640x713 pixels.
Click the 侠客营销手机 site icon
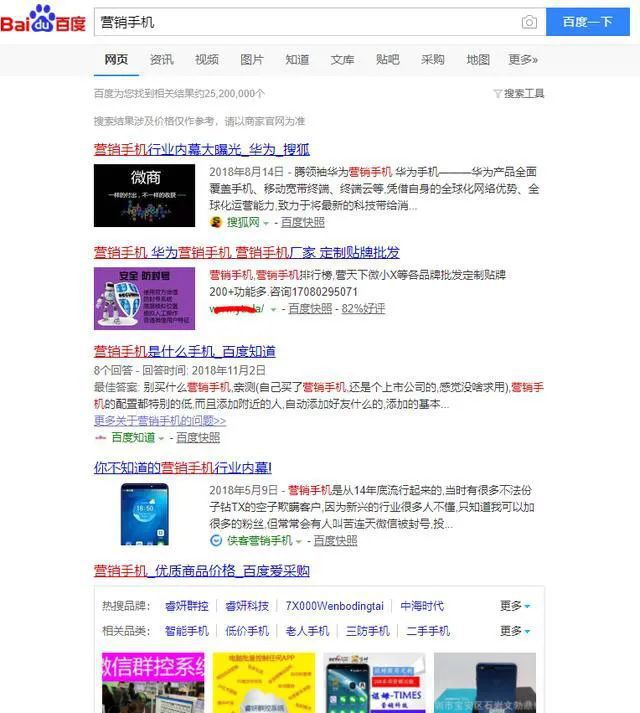tap(216, 540)
